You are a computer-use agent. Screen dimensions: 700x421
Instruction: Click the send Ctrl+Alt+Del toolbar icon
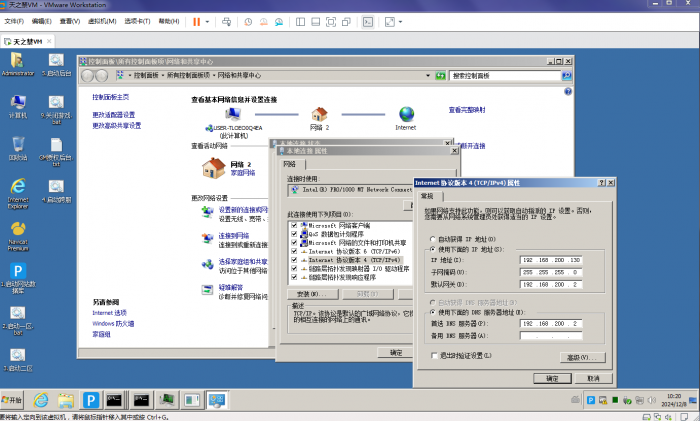coord(224,20)
